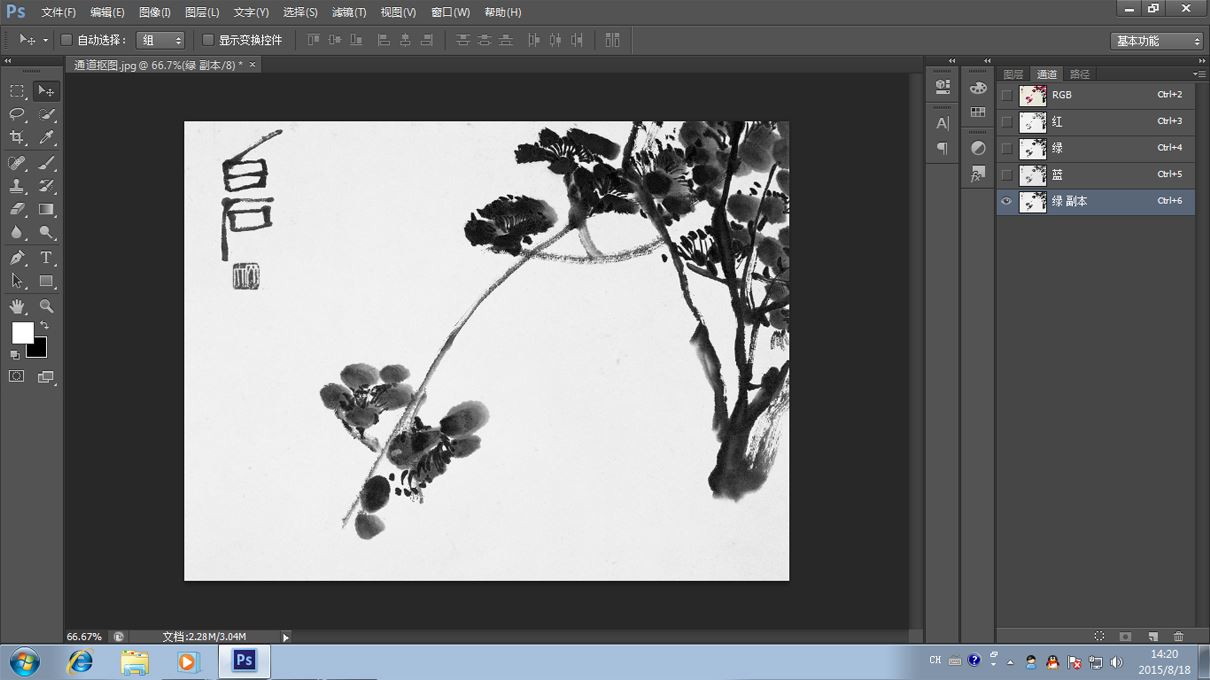
Task: Select the Zoom tool
Action: point(46,306)
